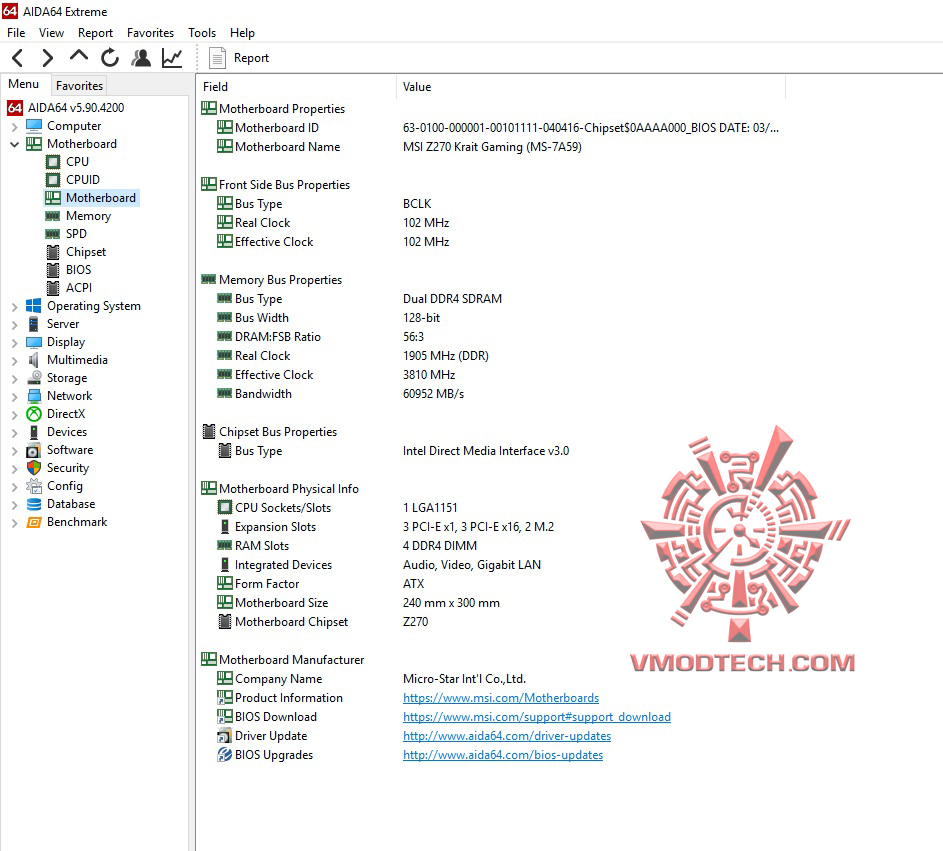The height and width of the screenshot is (851, 943).
Task: Open the View menu
Action: [x=51, y=32]
